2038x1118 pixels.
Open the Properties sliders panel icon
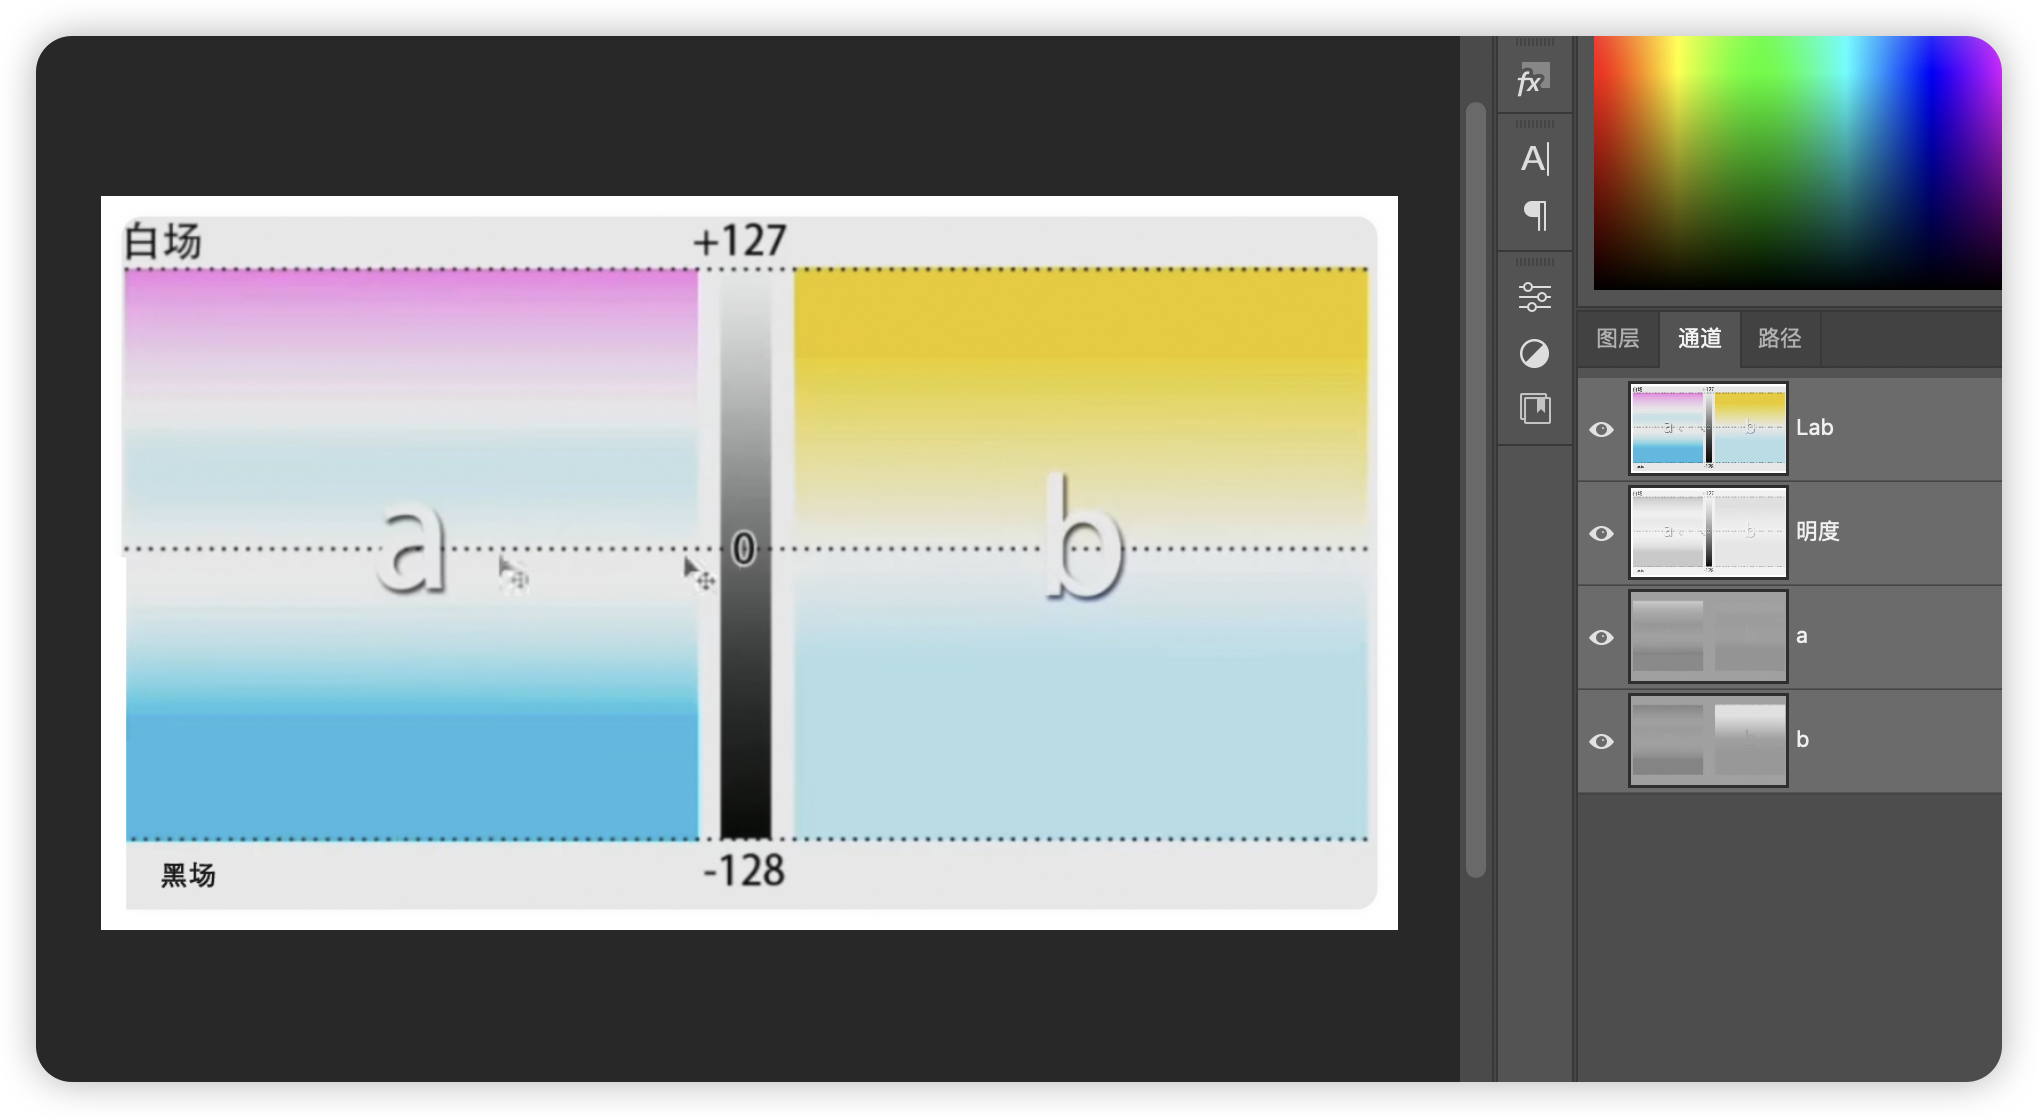tap(1534, 296)
